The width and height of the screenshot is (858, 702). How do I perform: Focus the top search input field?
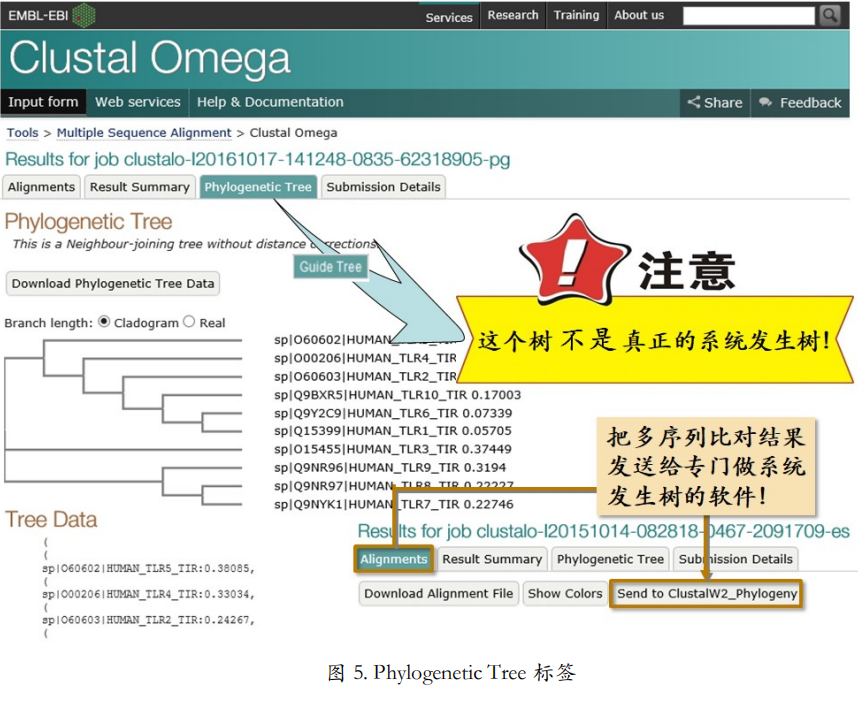click(749, 16)
